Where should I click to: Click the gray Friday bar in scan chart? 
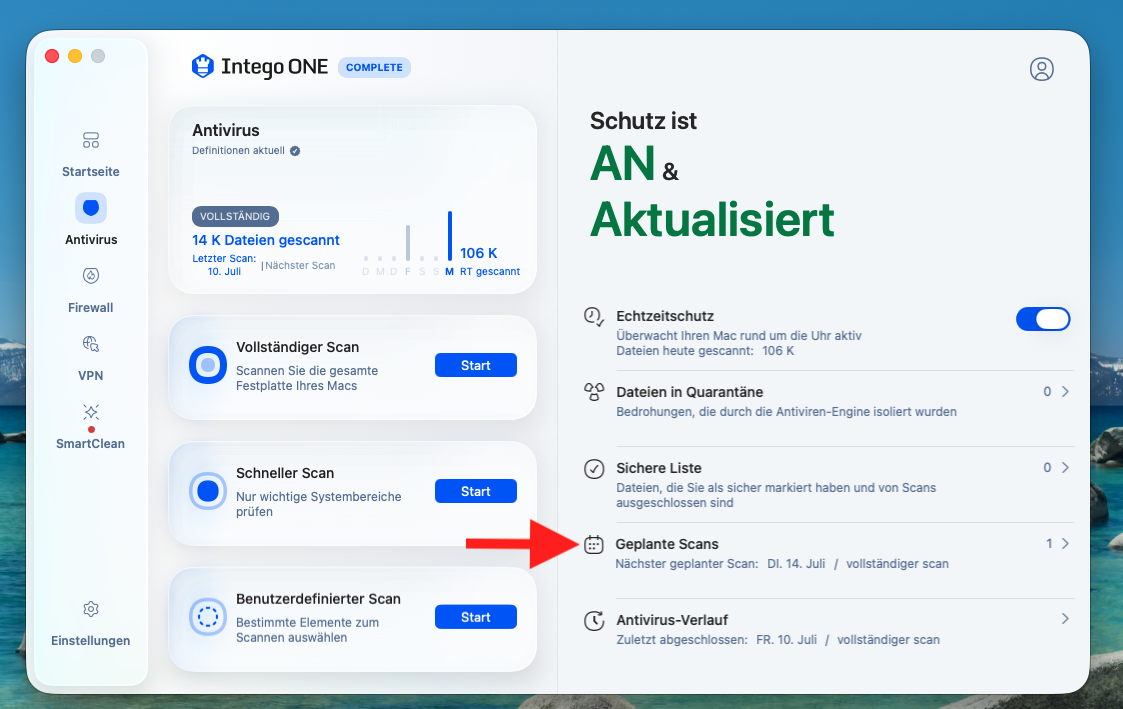[x=408, y=243]
